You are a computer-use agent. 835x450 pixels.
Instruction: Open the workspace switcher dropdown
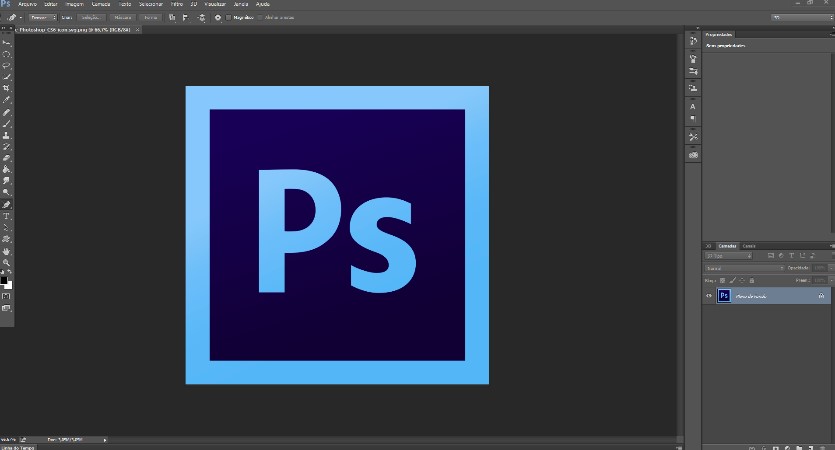click(803, 18)
